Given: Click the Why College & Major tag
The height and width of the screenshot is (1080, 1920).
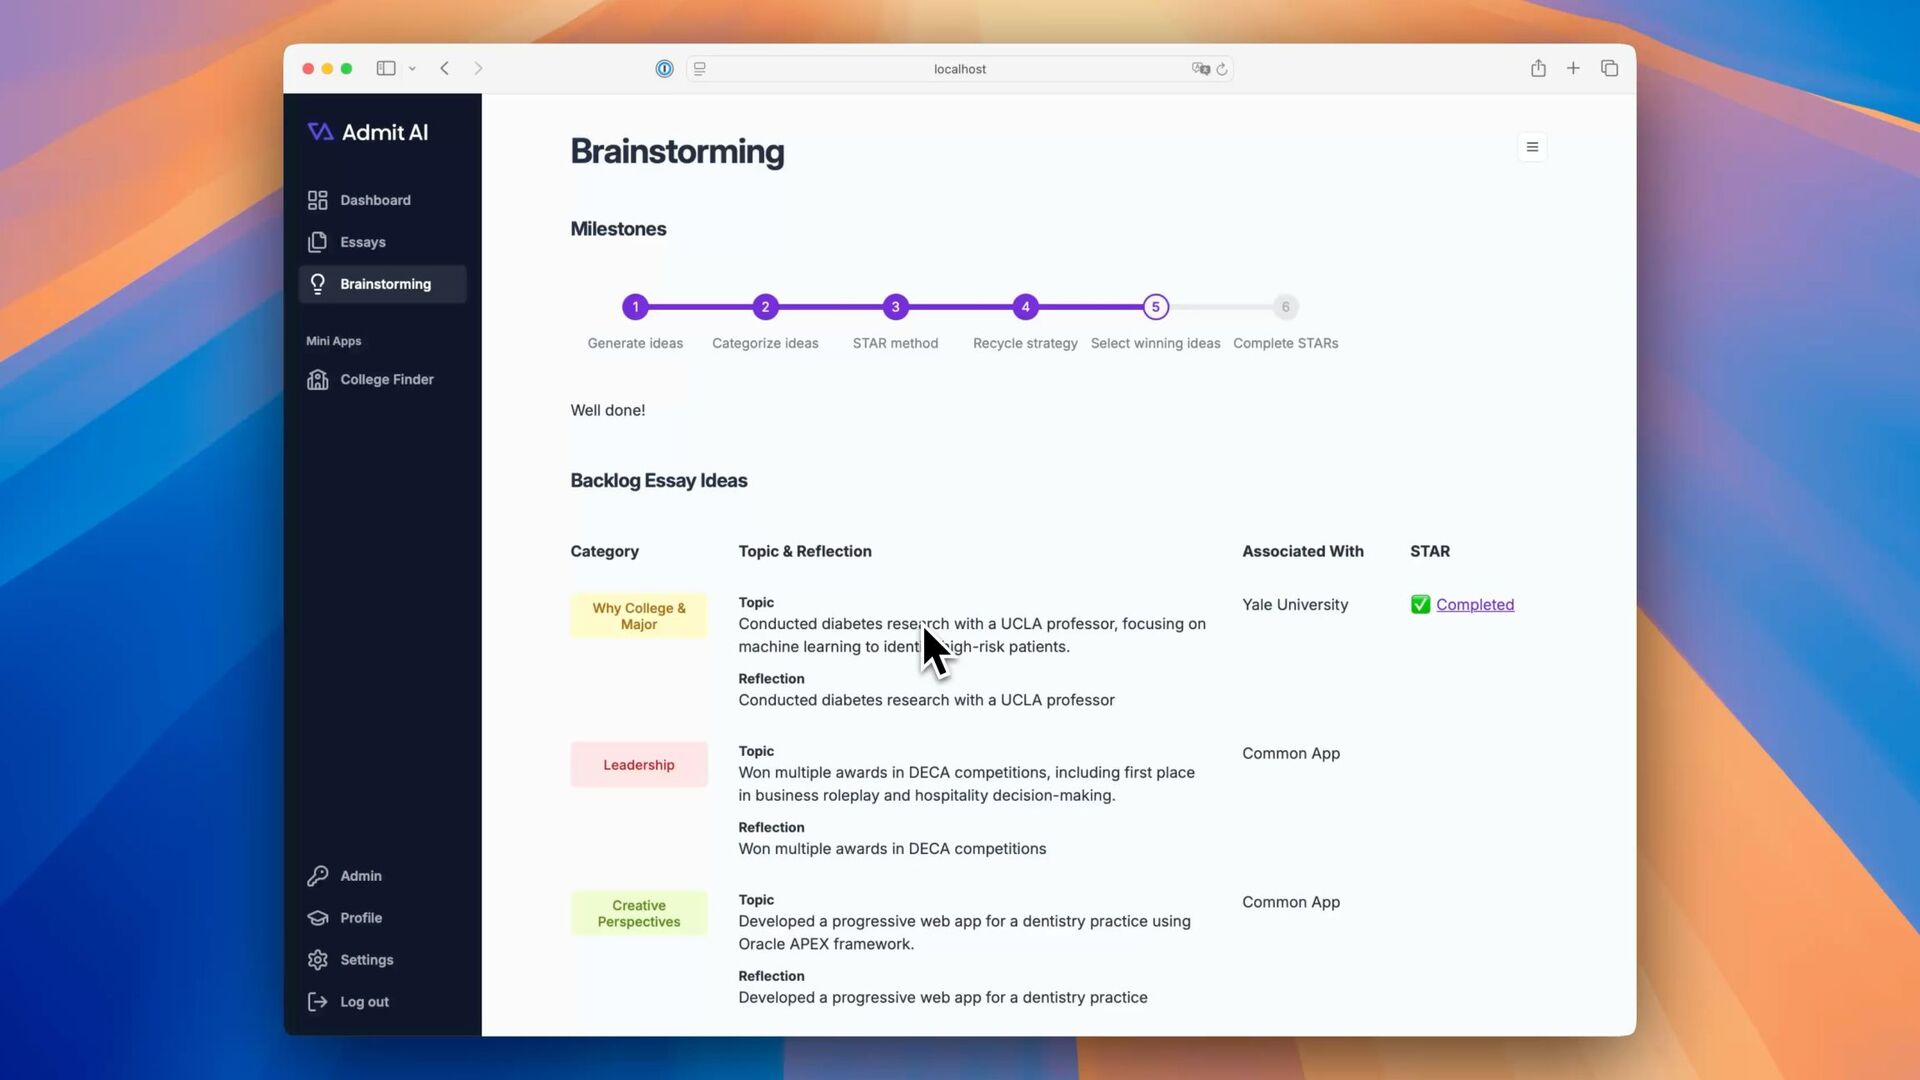Looking at the screenshot, I should pos(639,616).
